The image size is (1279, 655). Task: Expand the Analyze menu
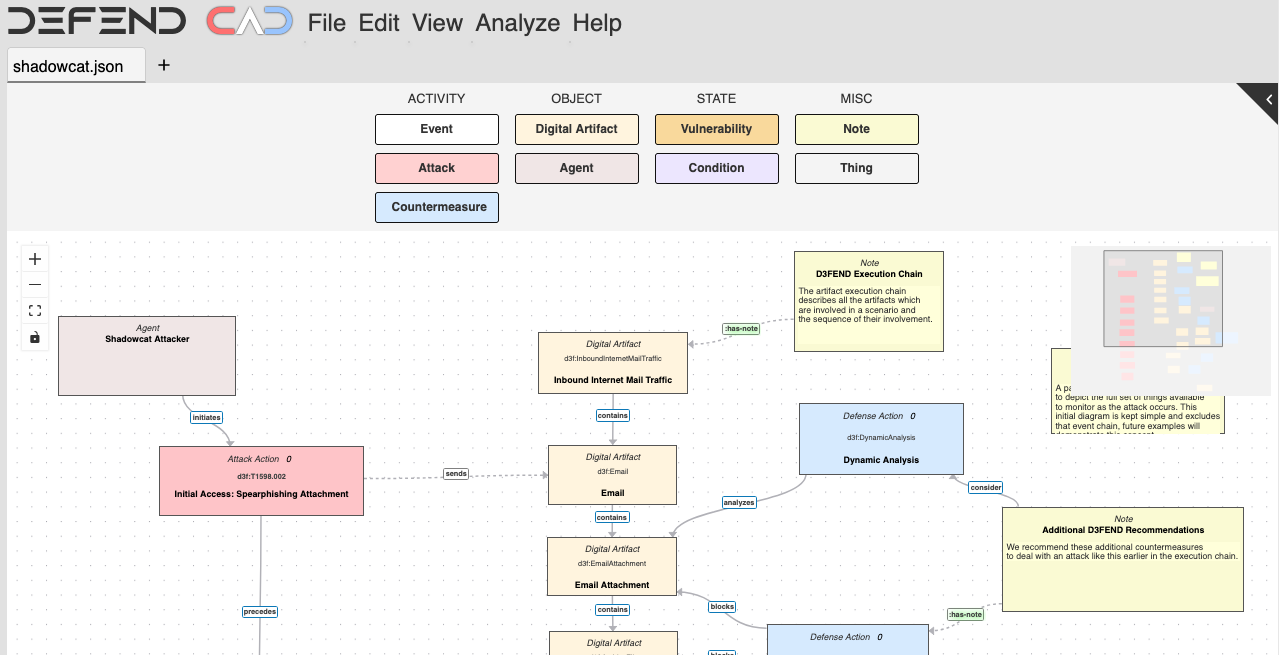click(x=518, y=23)
